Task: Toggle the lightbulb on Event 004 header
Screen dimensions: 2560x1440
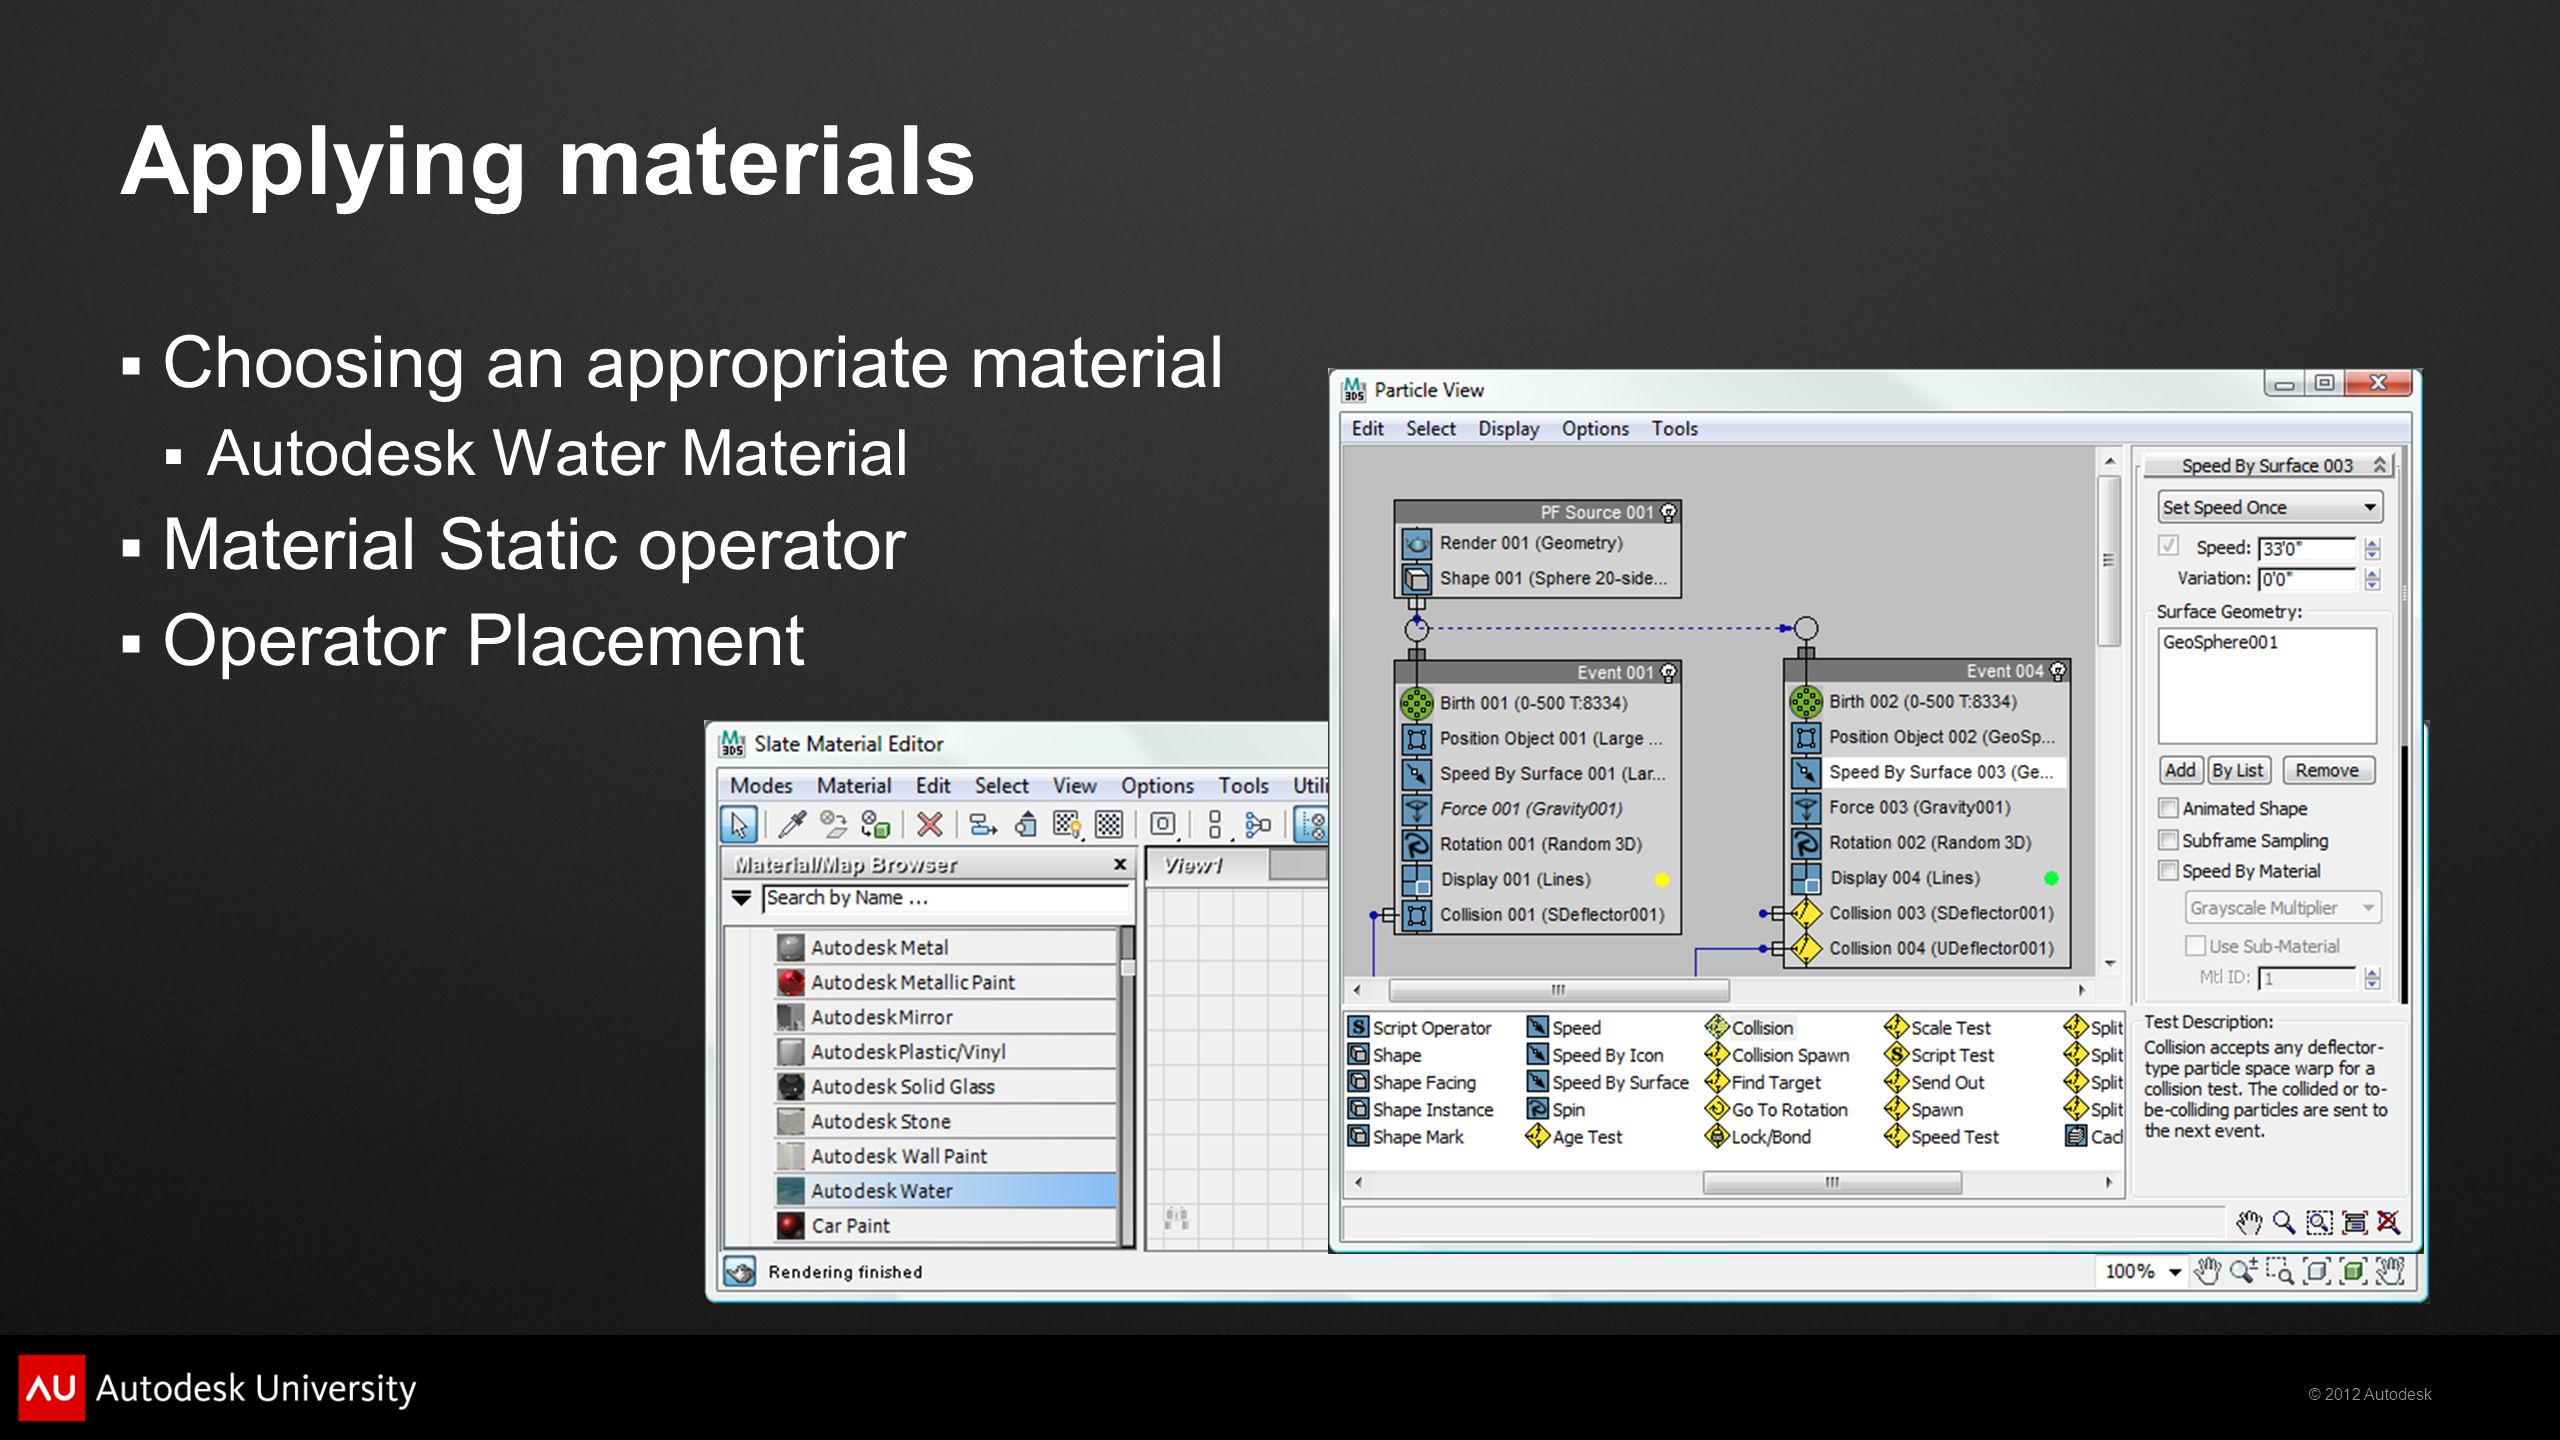Action: pyautogui.click(x=2058, y=672)
